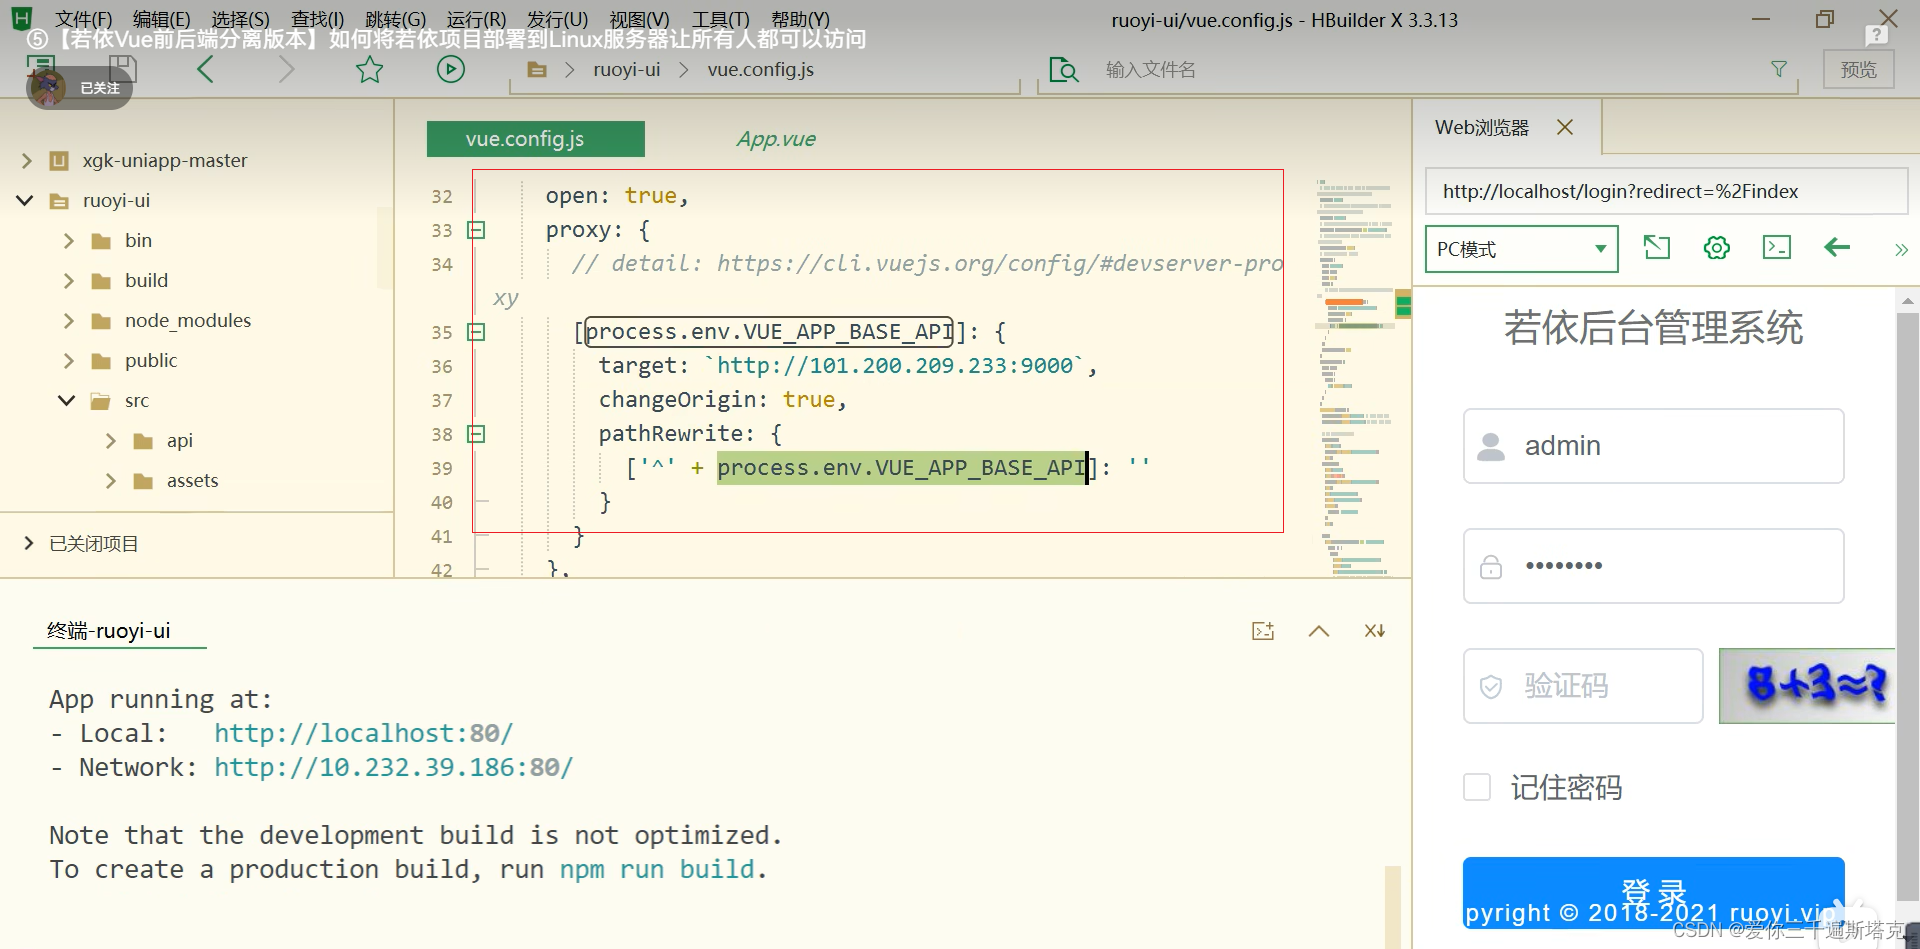This screenshot has height=949, width=1920.
Task: Open http://localhost:80/ link
Action: pyautogui.click(x=363, y=733)
